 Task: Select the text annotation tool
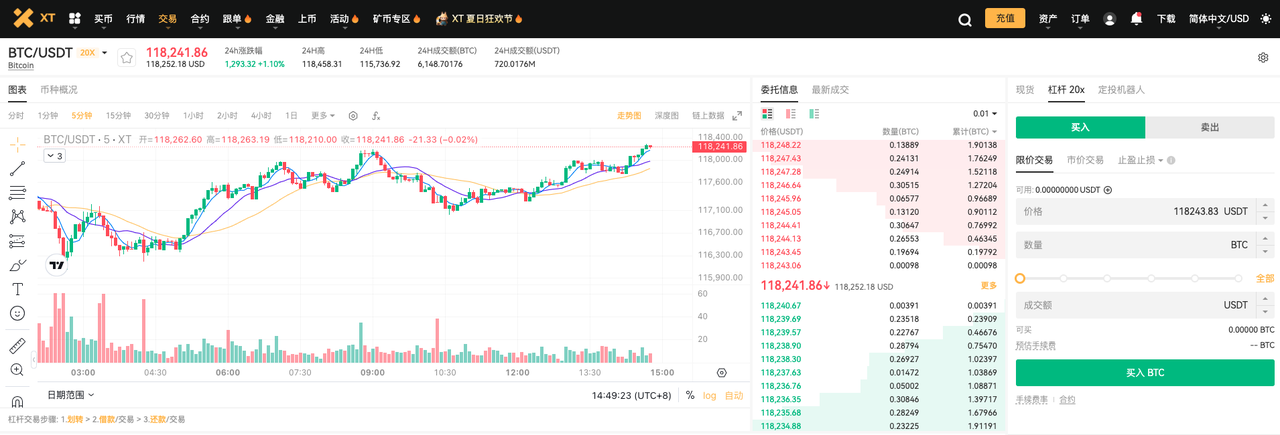(17, 289)
